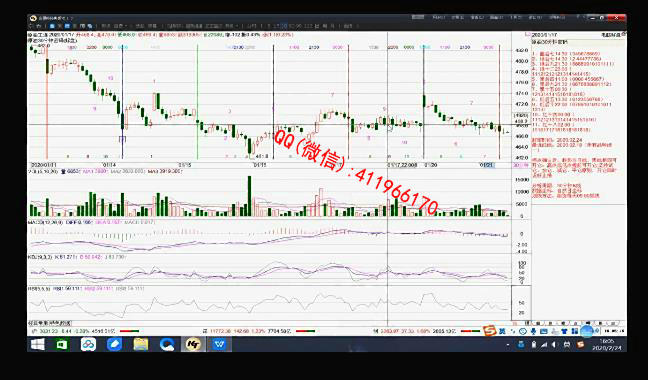The height and width of the screenshot is (380, 648).
Task: Open the blue Q browser taskbar icon
Action: tap(167, 344)
